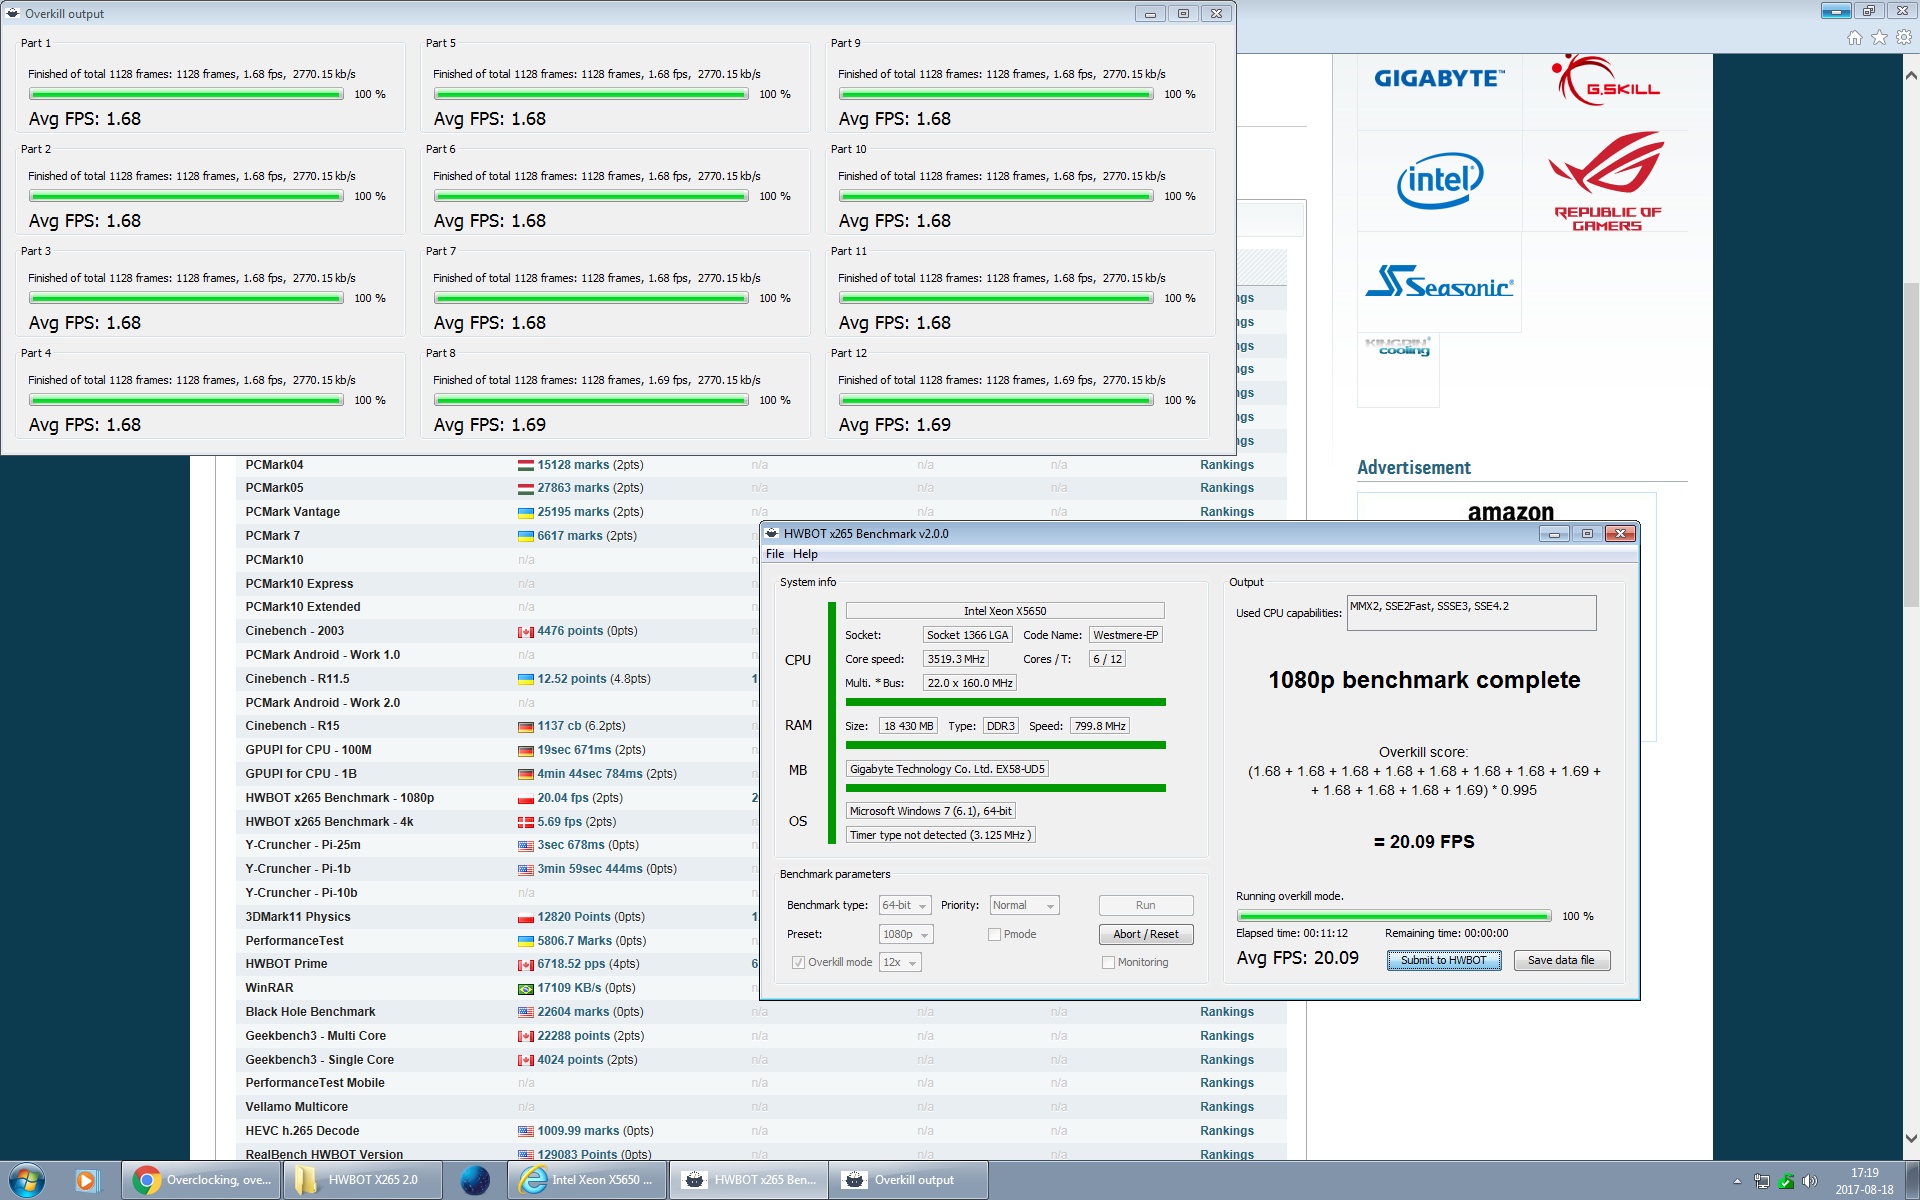
Task: Switch to Internet Explorer Intel Xeon X5650 window
Action: point(587,1180)
